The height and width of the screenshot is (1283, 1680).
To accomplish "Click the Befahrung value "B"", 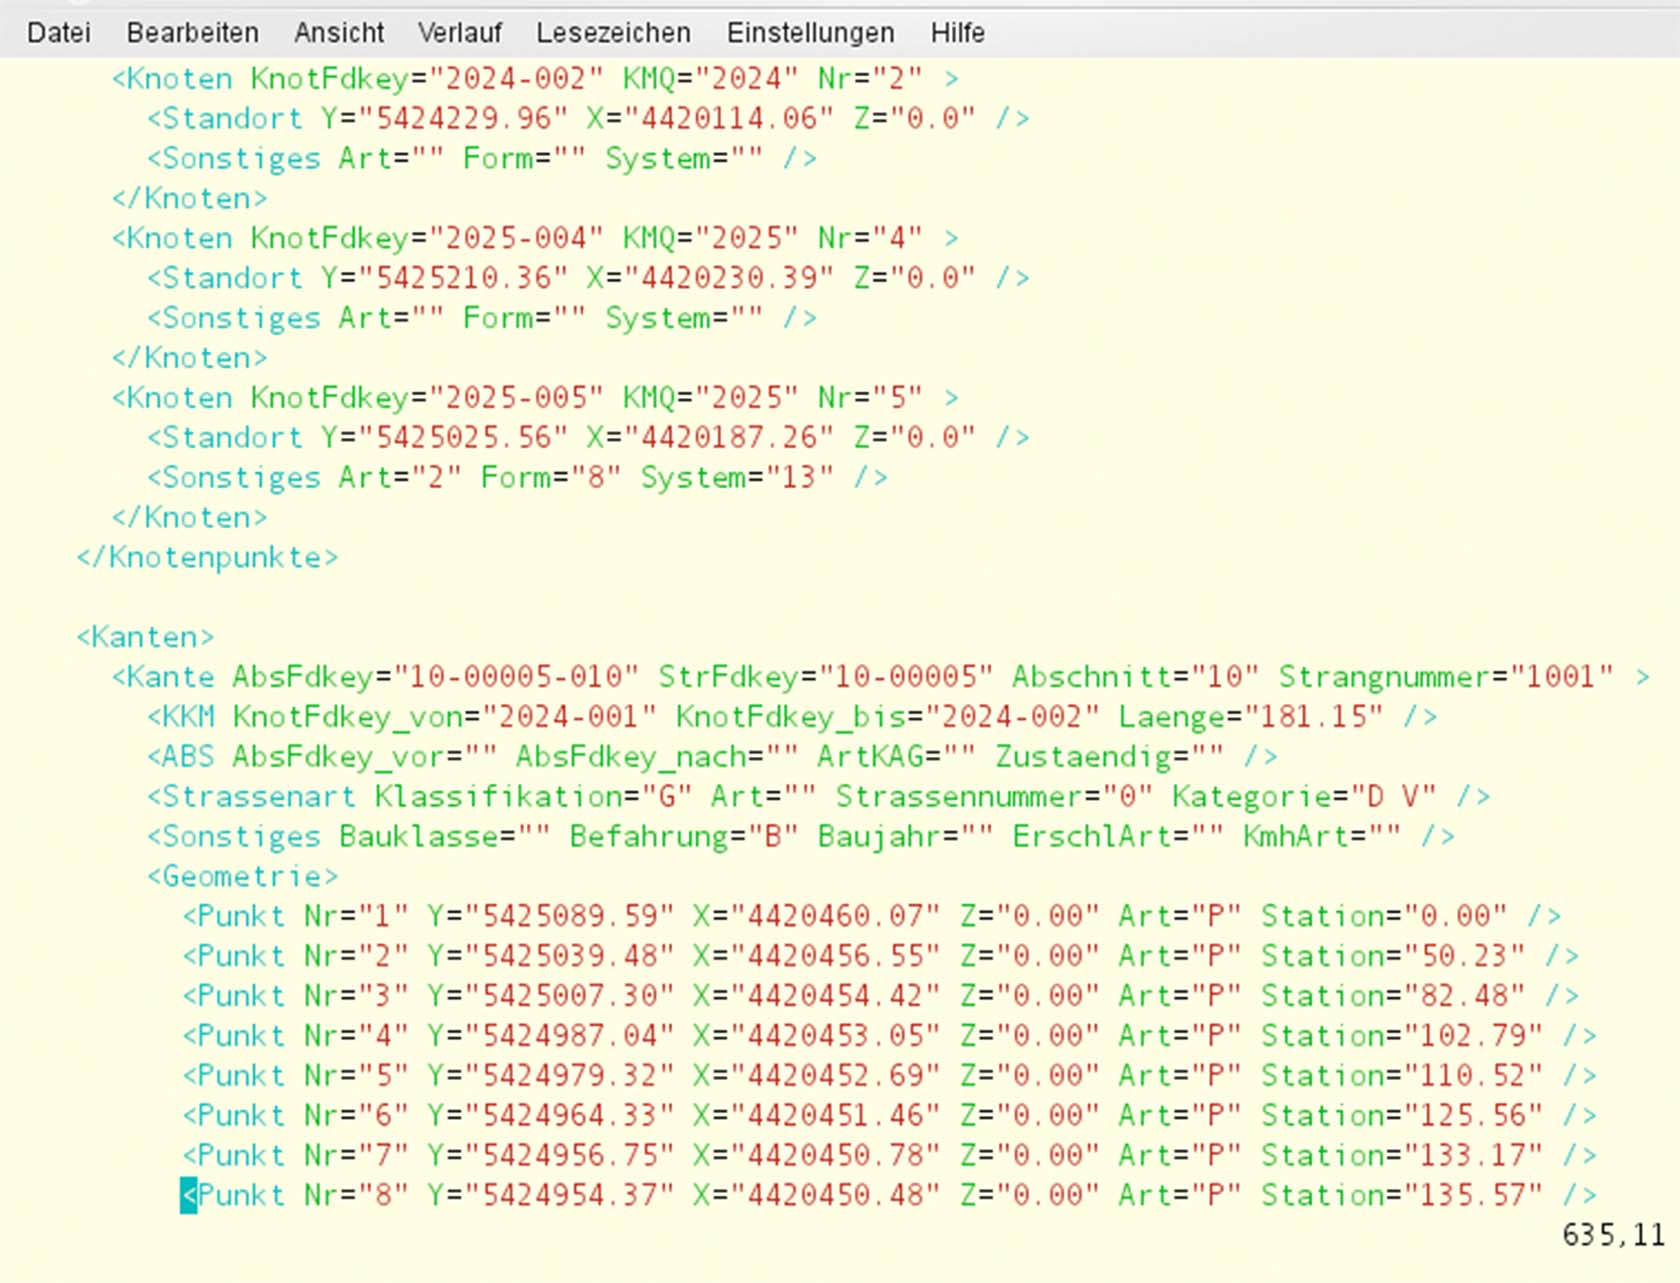I will tap(772, 837).
